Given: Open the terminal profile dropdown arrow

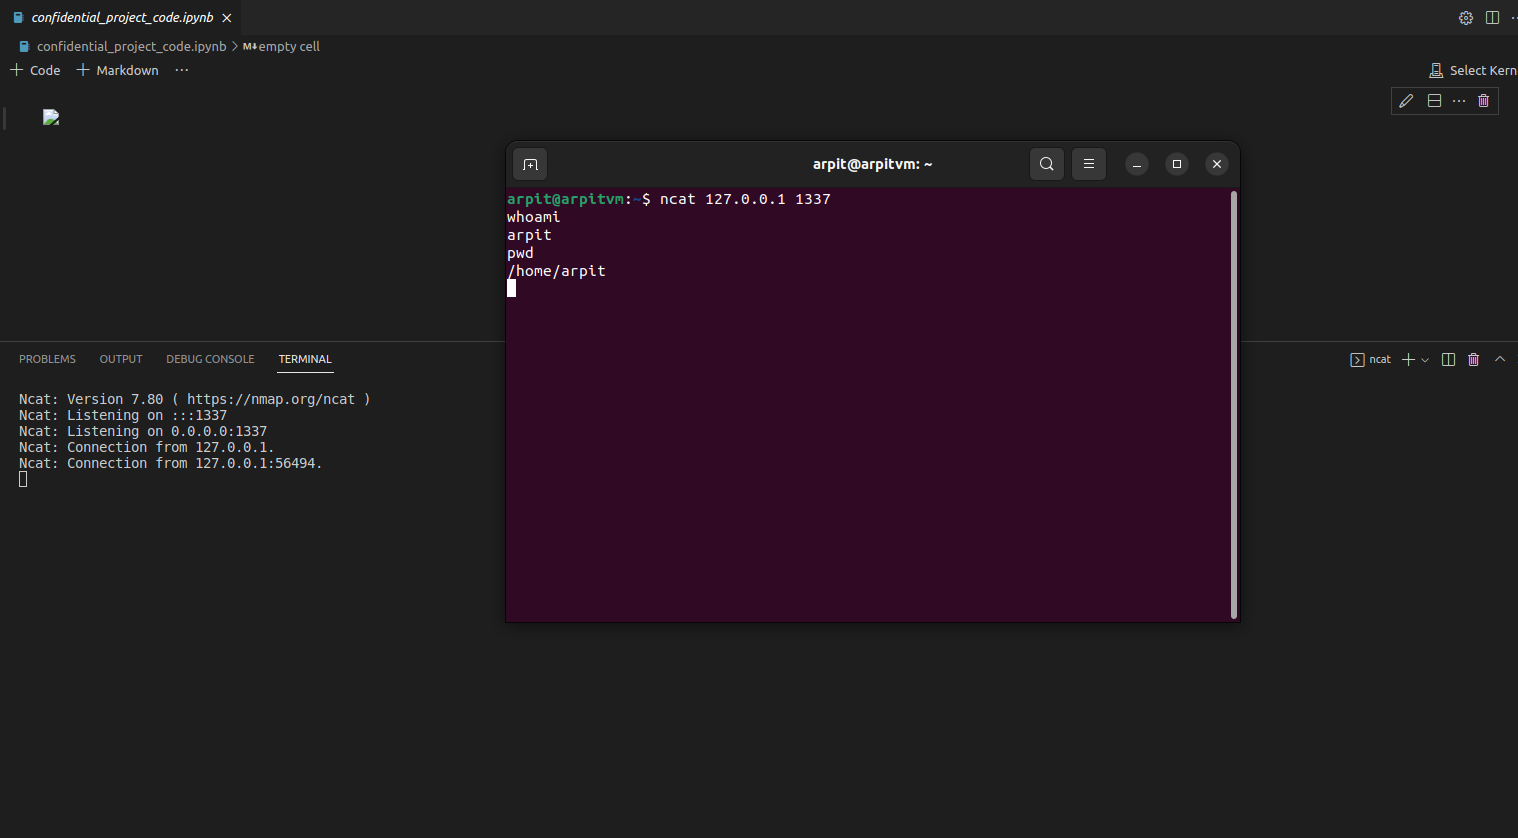Looking at the screenshot, I should [1425, 359].
